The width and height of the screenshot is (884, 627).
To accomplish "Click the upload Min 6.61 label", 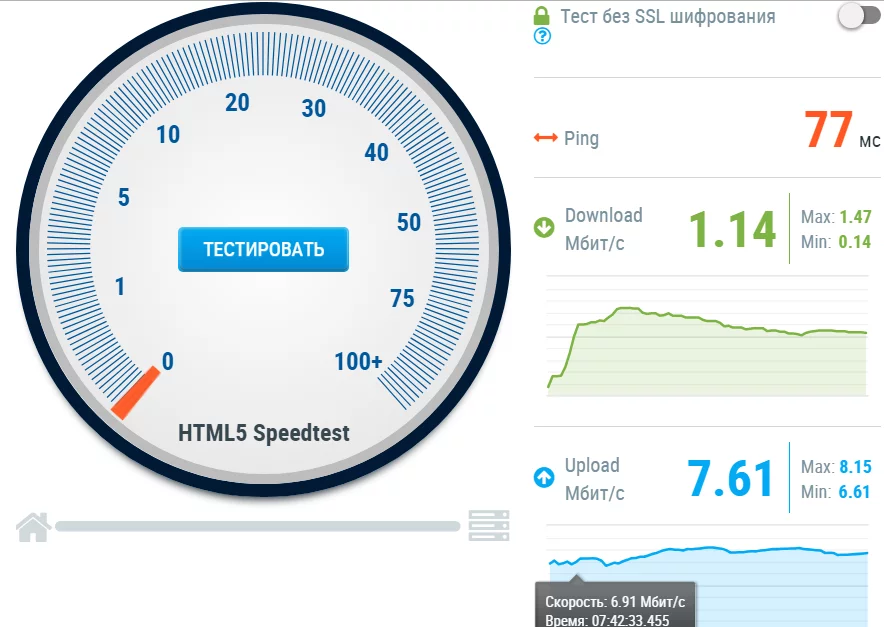I will click(836, 492).
